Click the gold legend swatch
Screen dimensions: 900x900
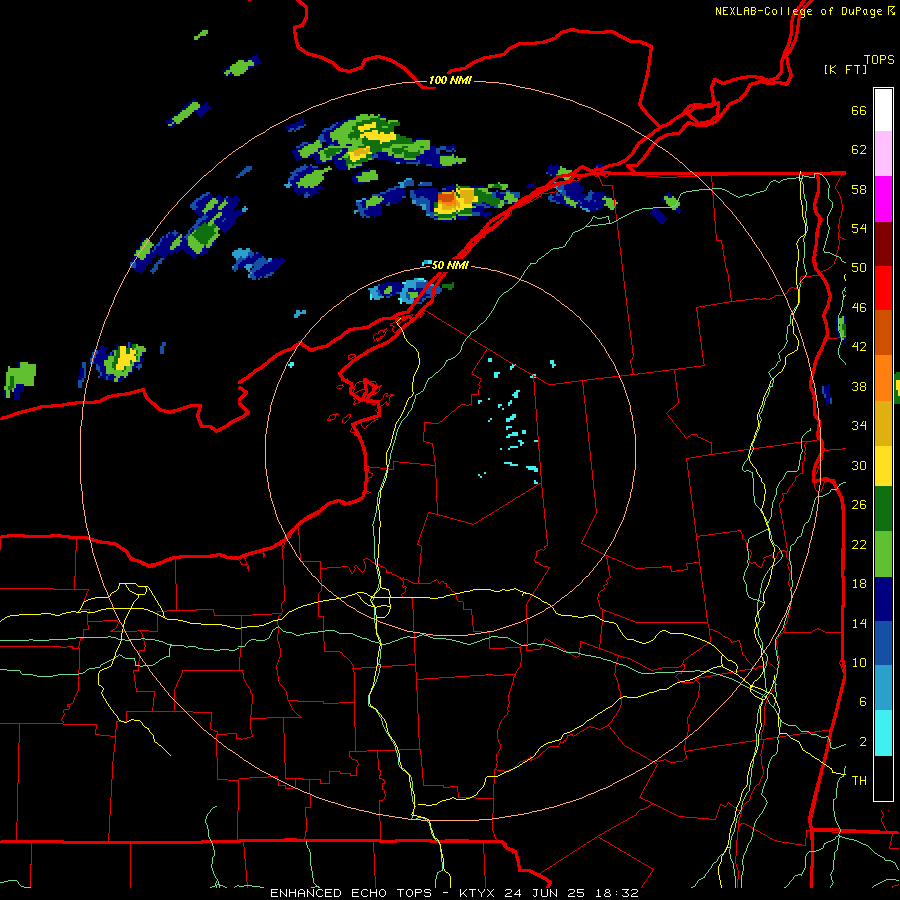point(883,423)
